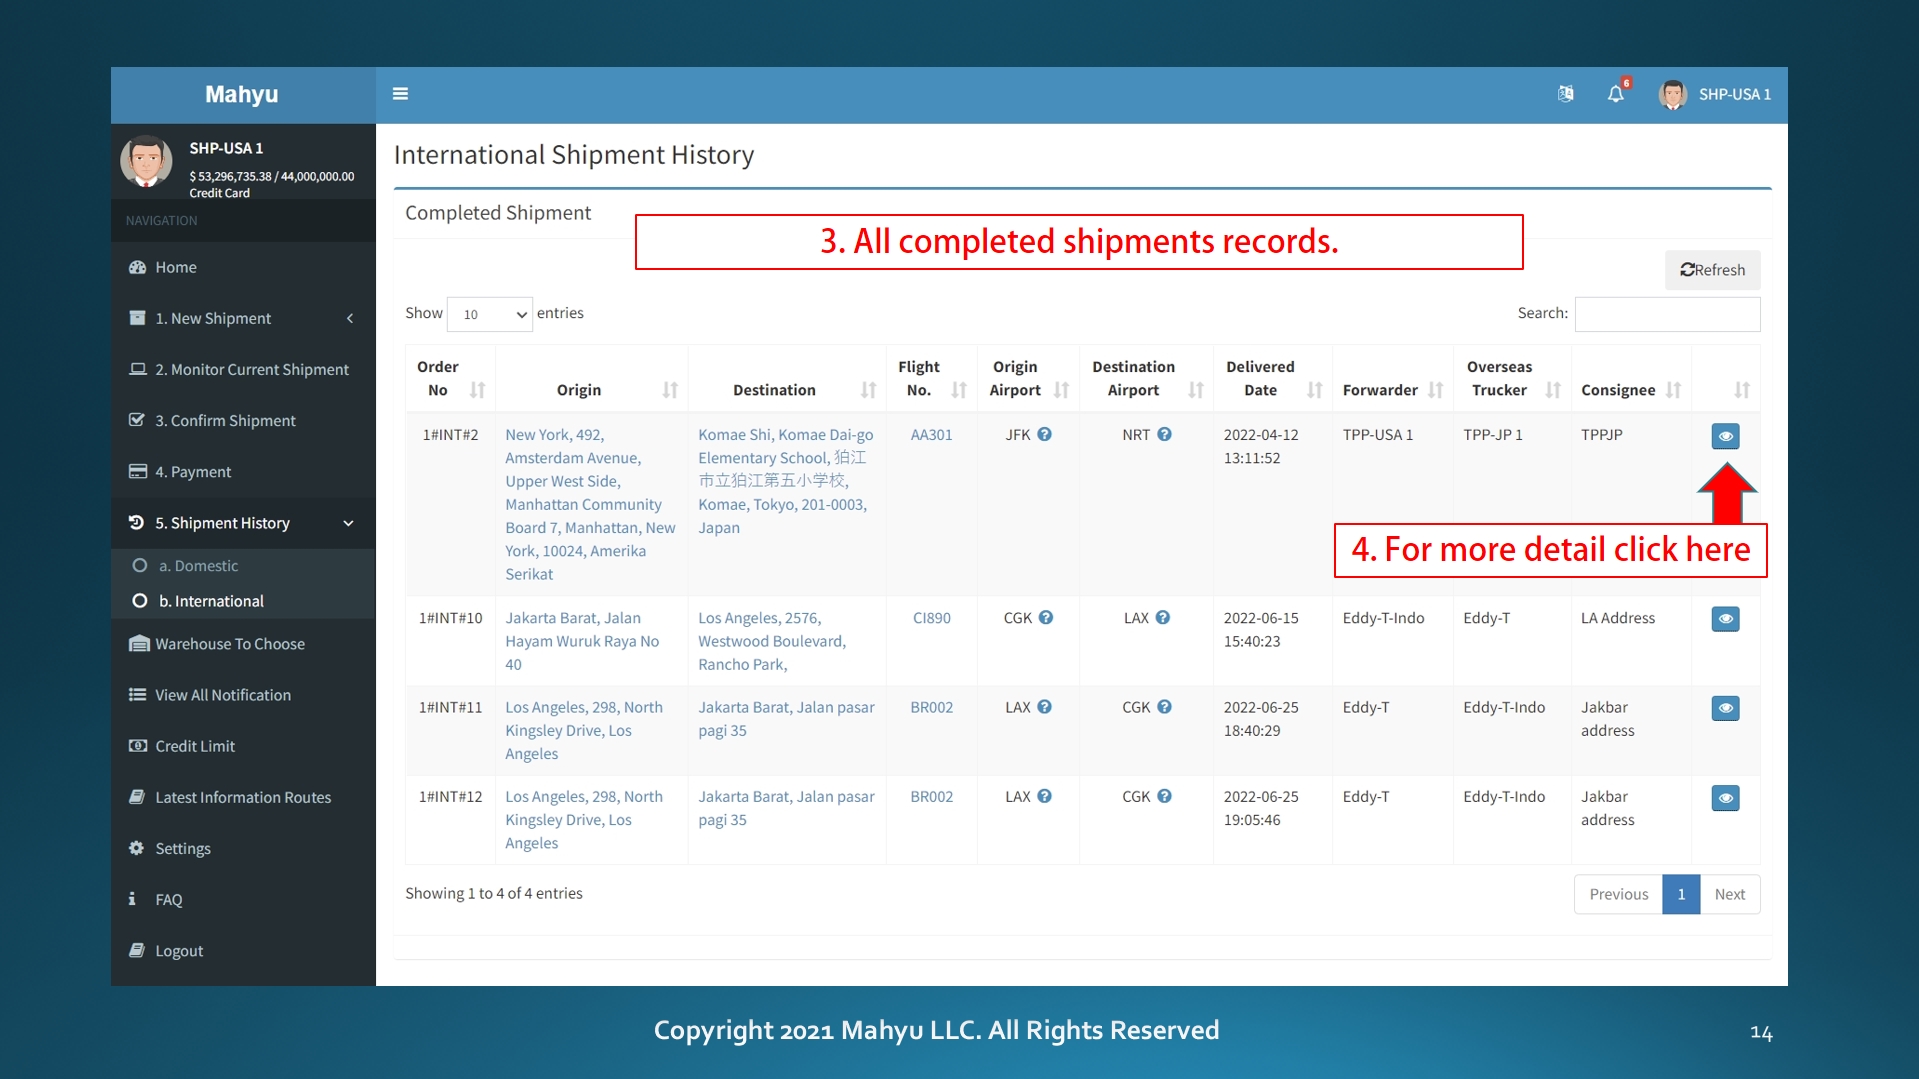
Task: Click the NRT airport help icon
Action: click(x=1164, y=434)
